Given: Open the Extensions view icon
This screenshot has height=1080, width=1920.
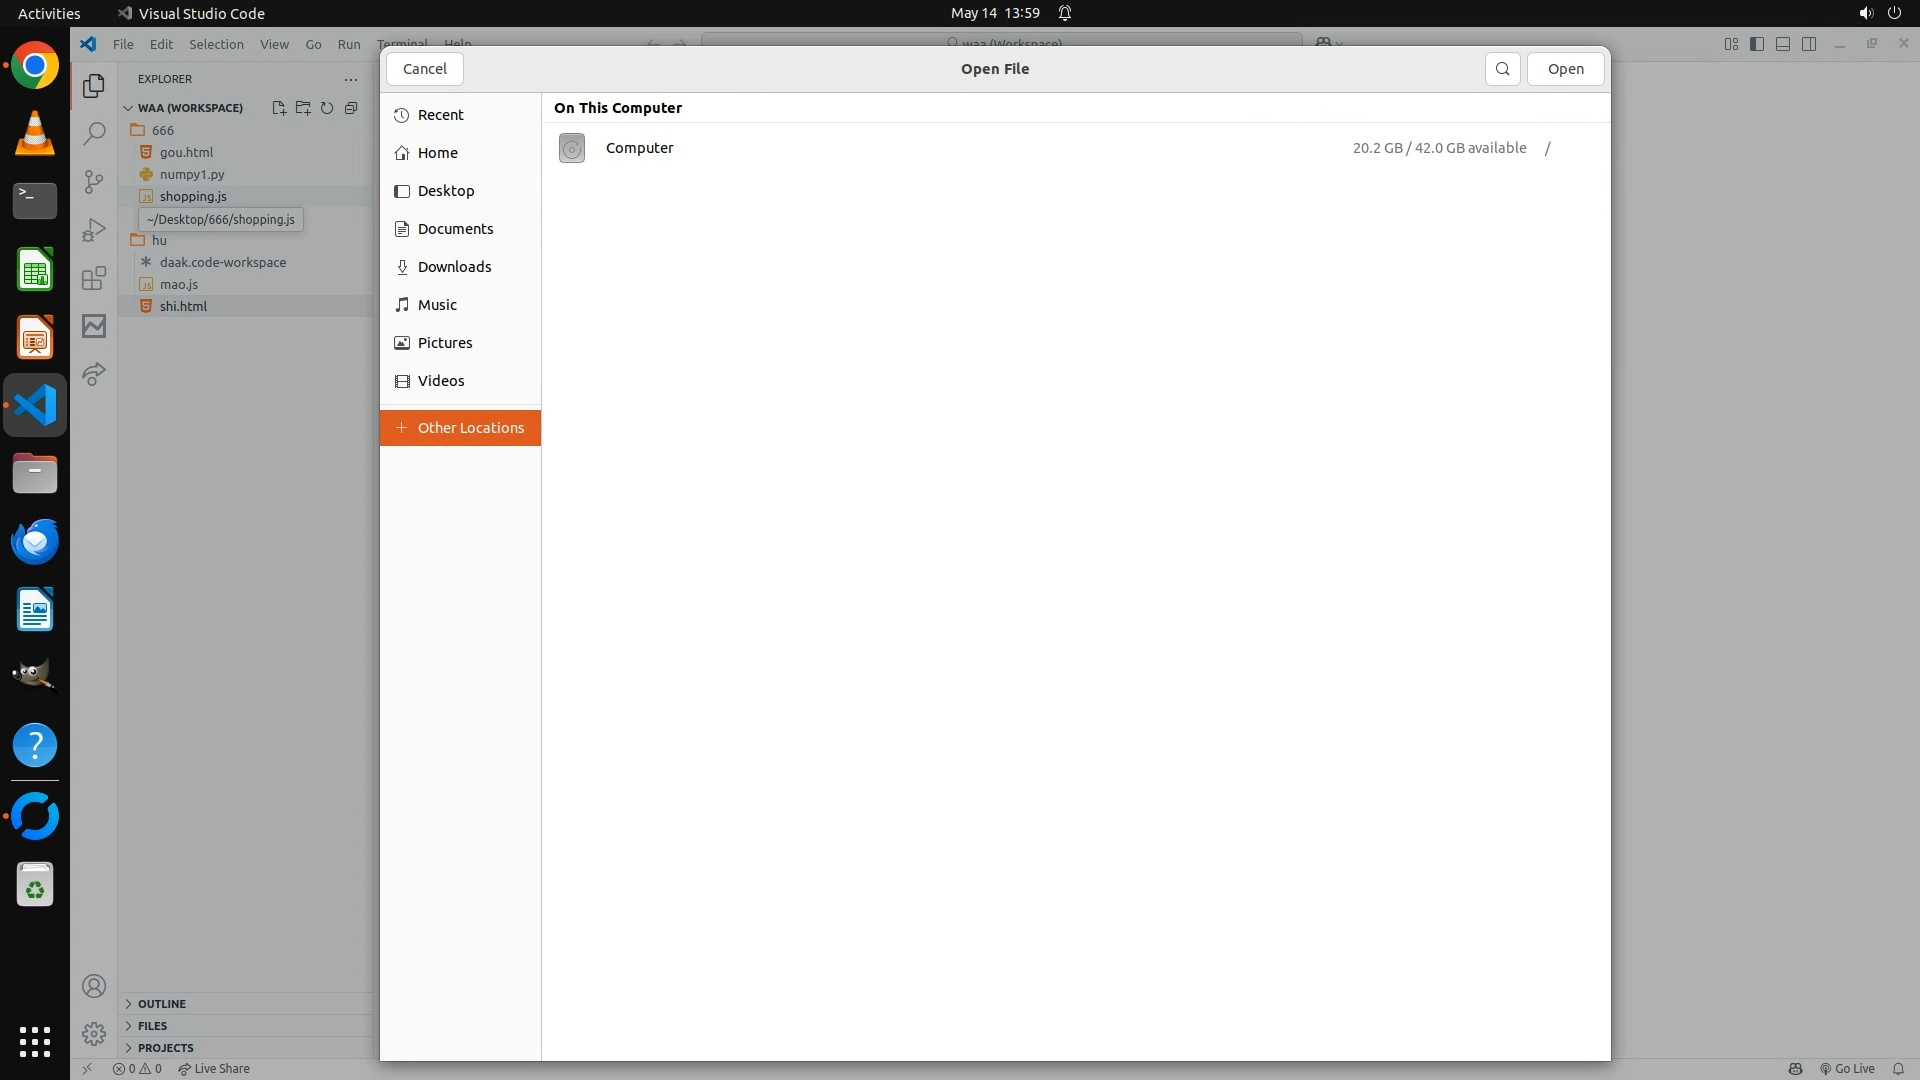Looking at the screenshot, I should tap(94, 278).
